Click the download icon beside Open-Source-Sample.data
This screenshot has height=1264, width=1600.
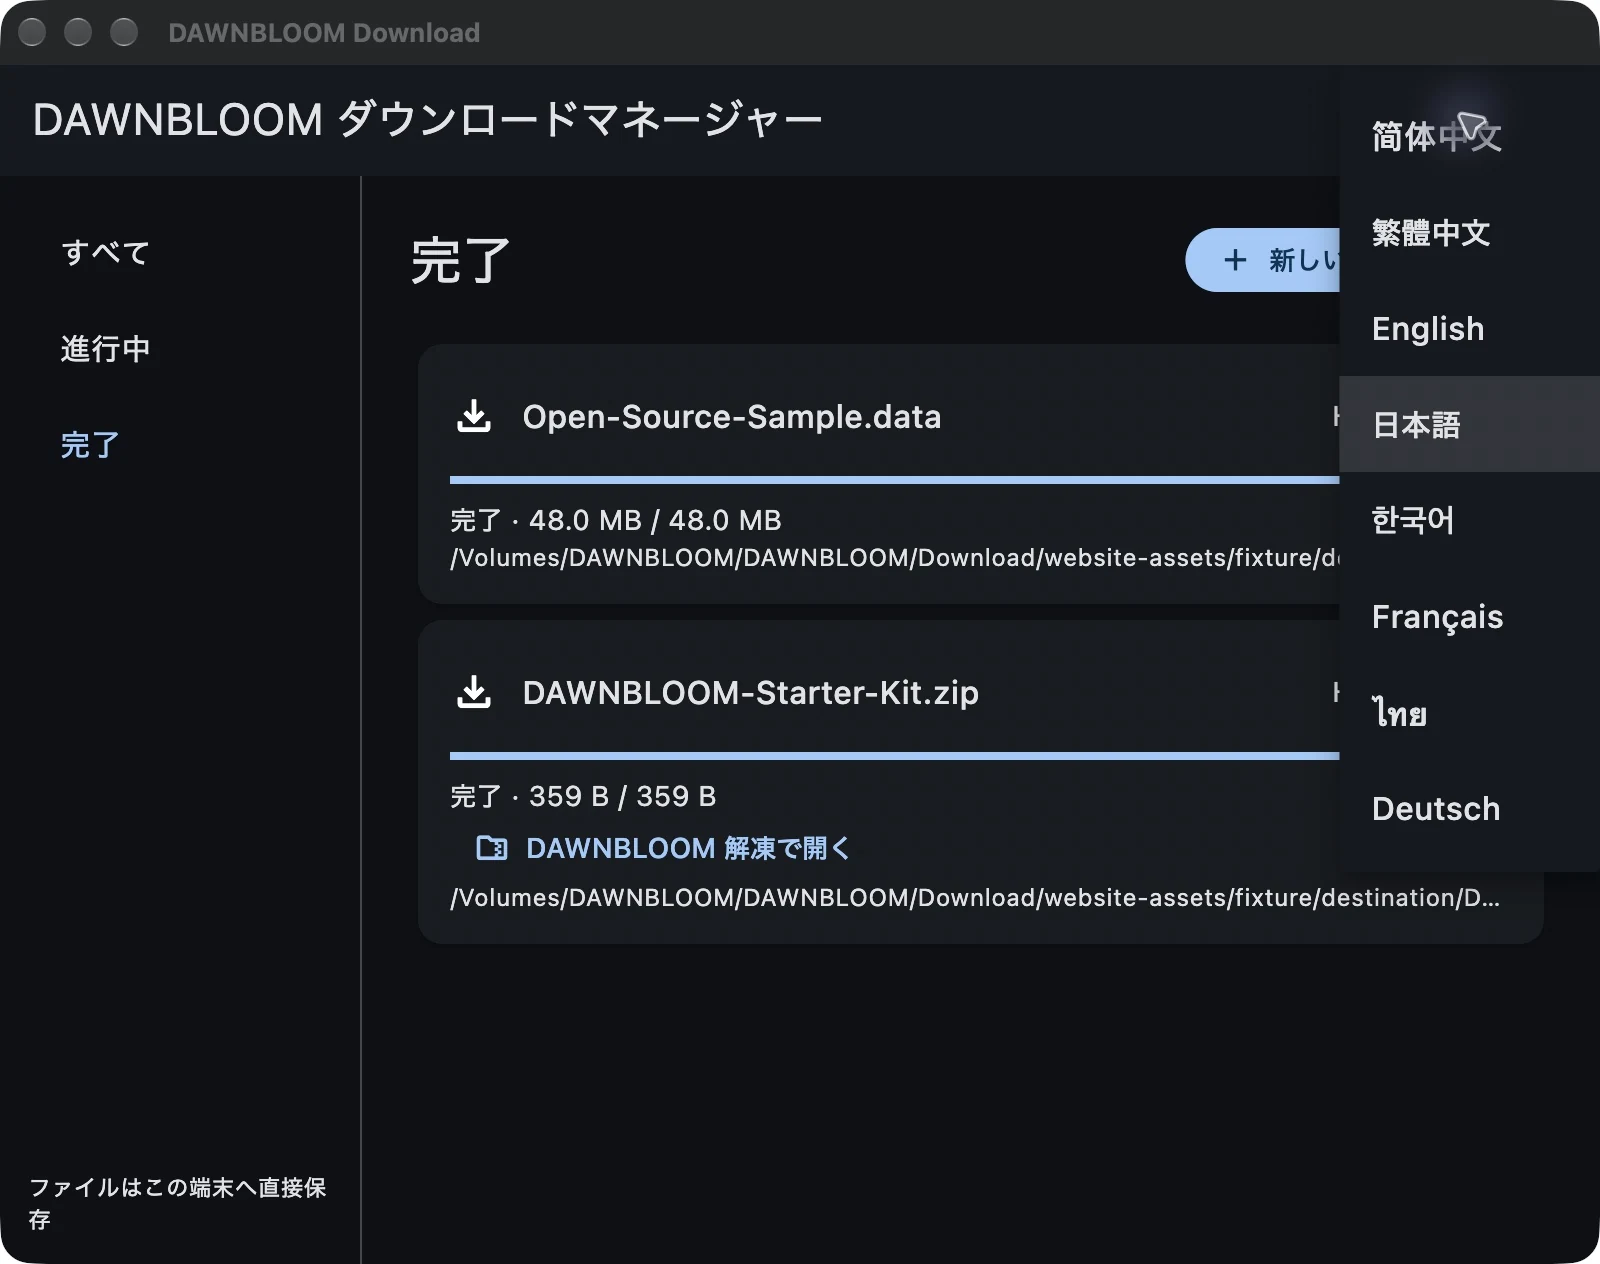pyautogui.click(x=474, y=416)
